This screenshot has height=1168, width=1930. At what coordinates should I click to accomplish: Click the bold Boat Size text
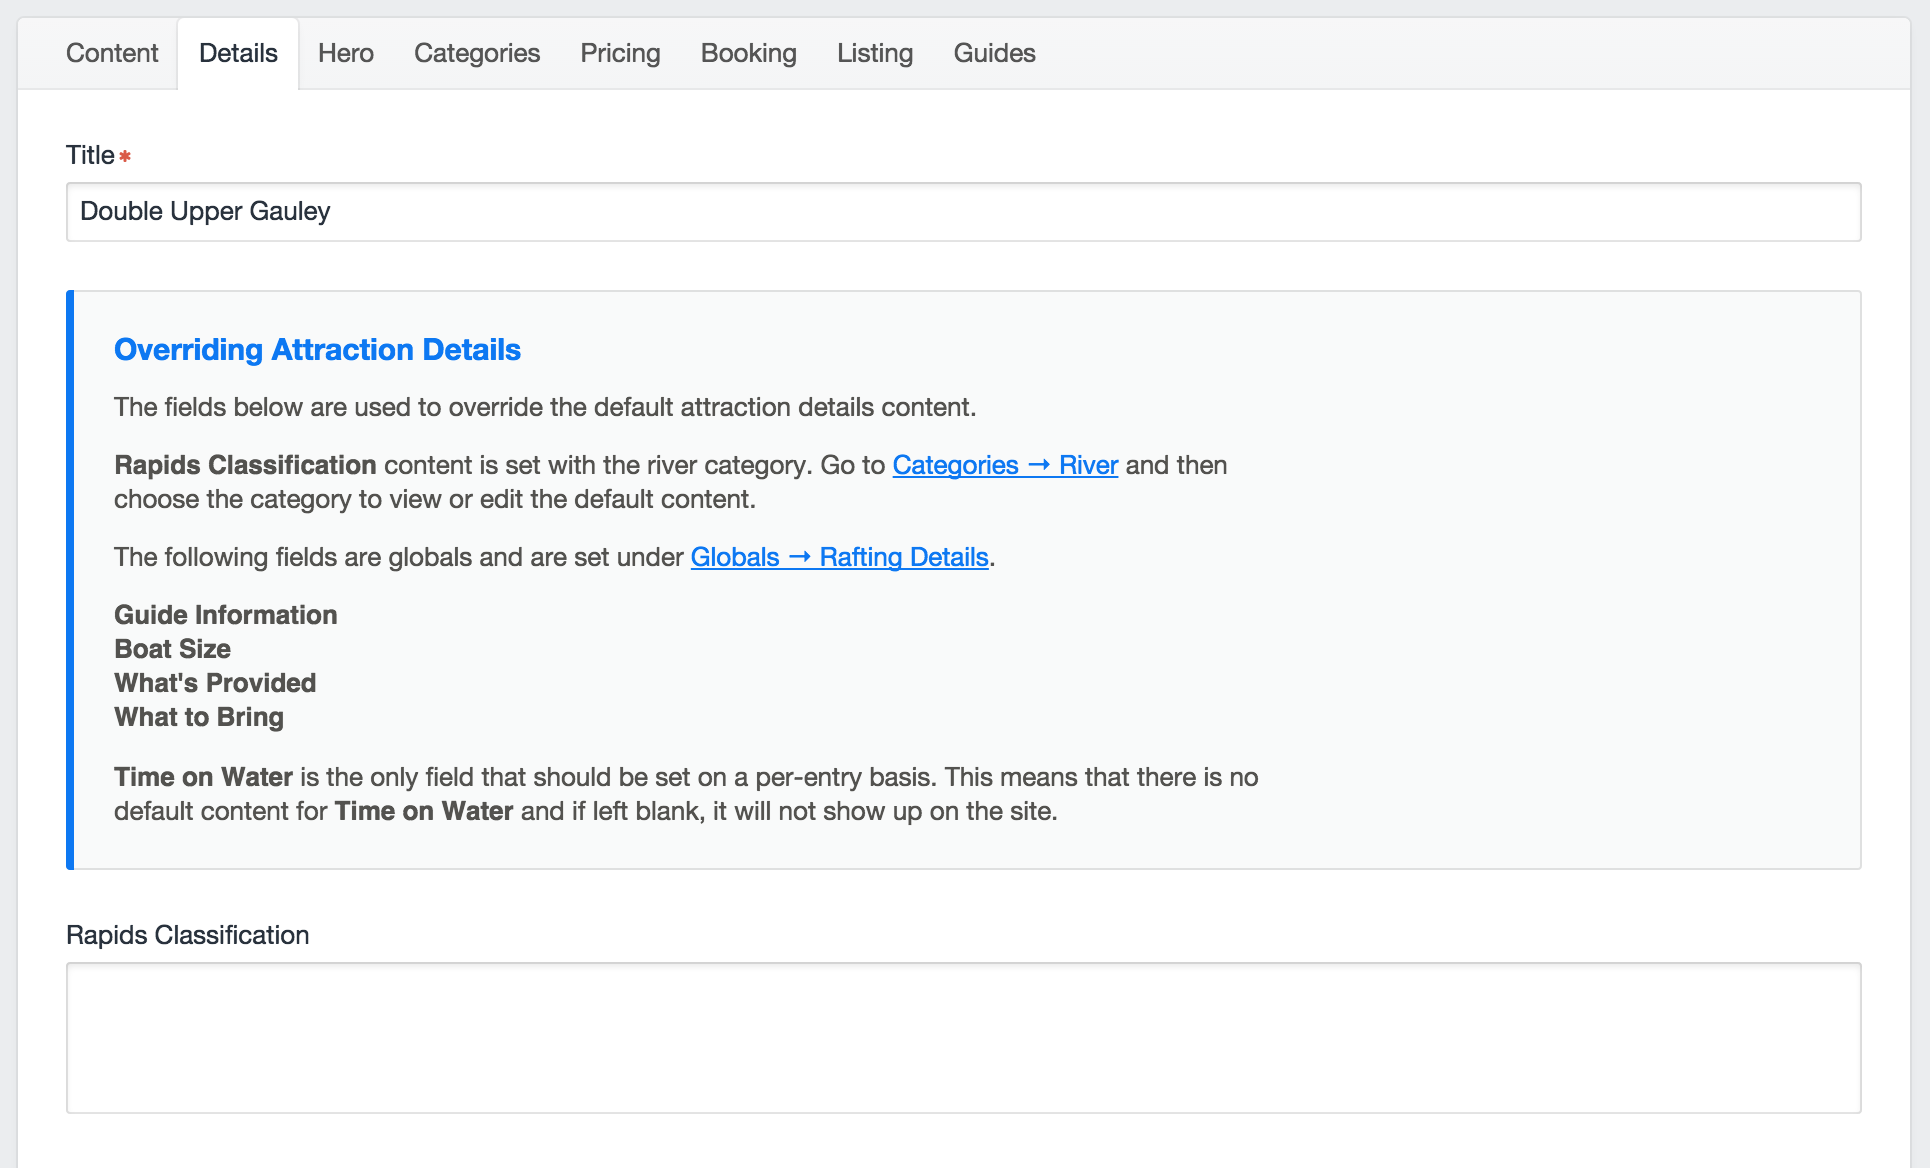coord(173,649)
